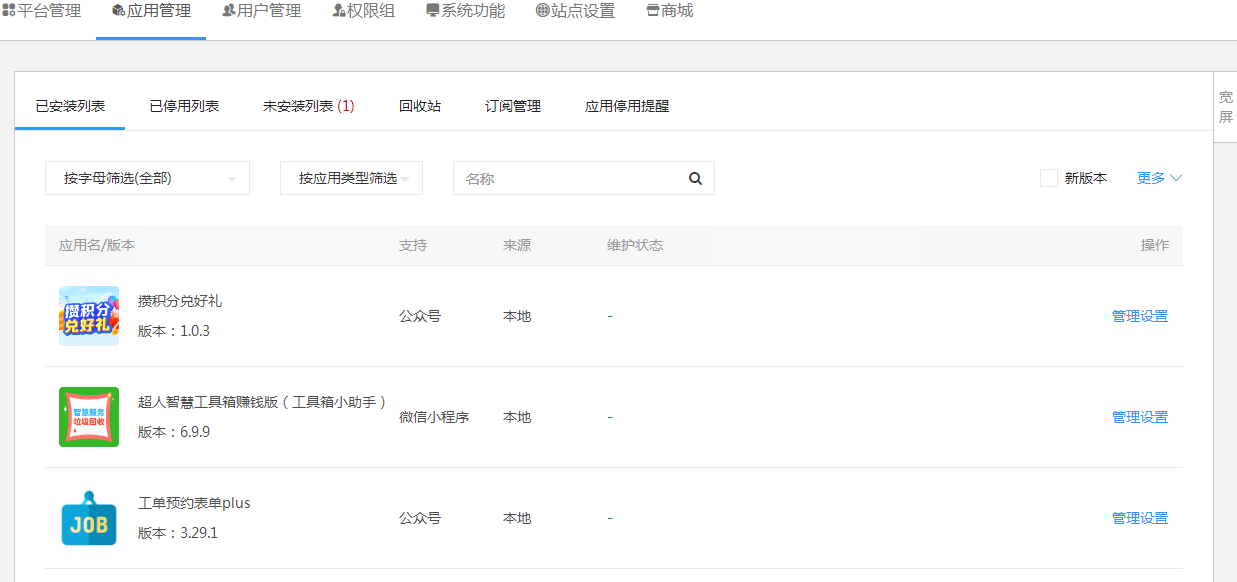
Task: Open the 应用停用提醒 tab
Action: pyautogui.click(x=627, y=106)
